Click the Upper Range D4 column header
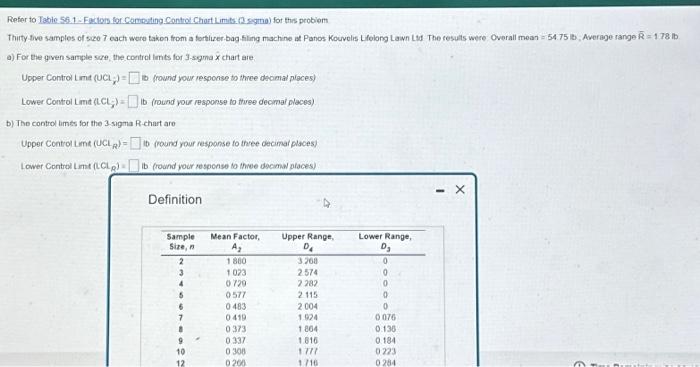700x367 pixels. (x=308, y=242)
